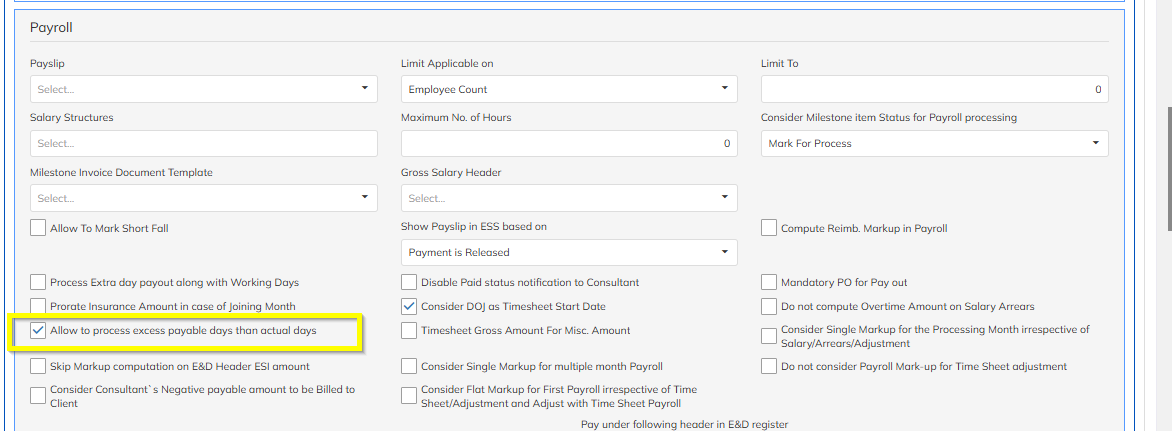Screen dimensions: 1172x431
Task: Open the Payslip dropdown
Action: [x=203, y=89]
